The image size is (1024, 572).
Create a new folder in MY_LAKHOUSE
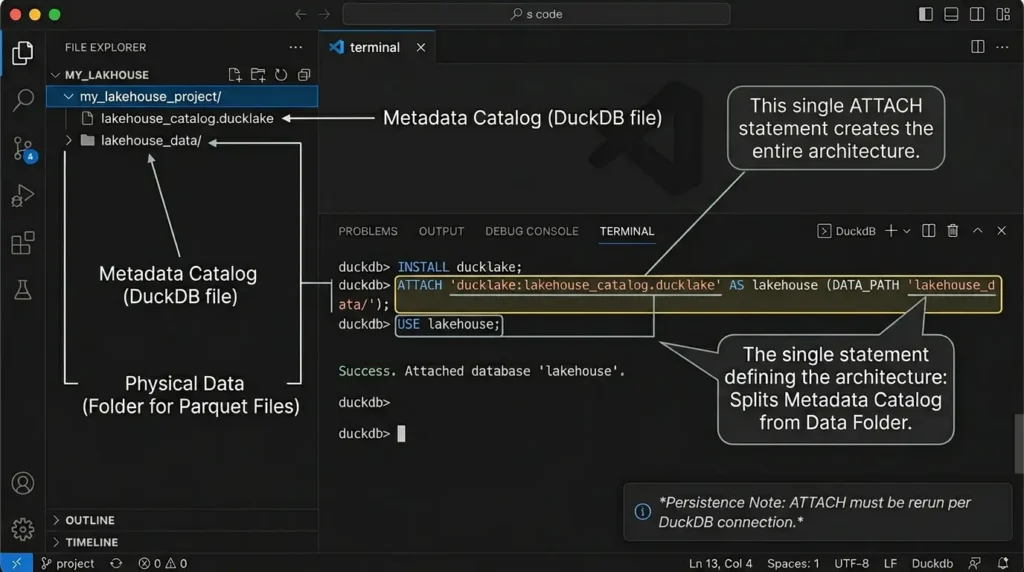click(x=258, y=74)
